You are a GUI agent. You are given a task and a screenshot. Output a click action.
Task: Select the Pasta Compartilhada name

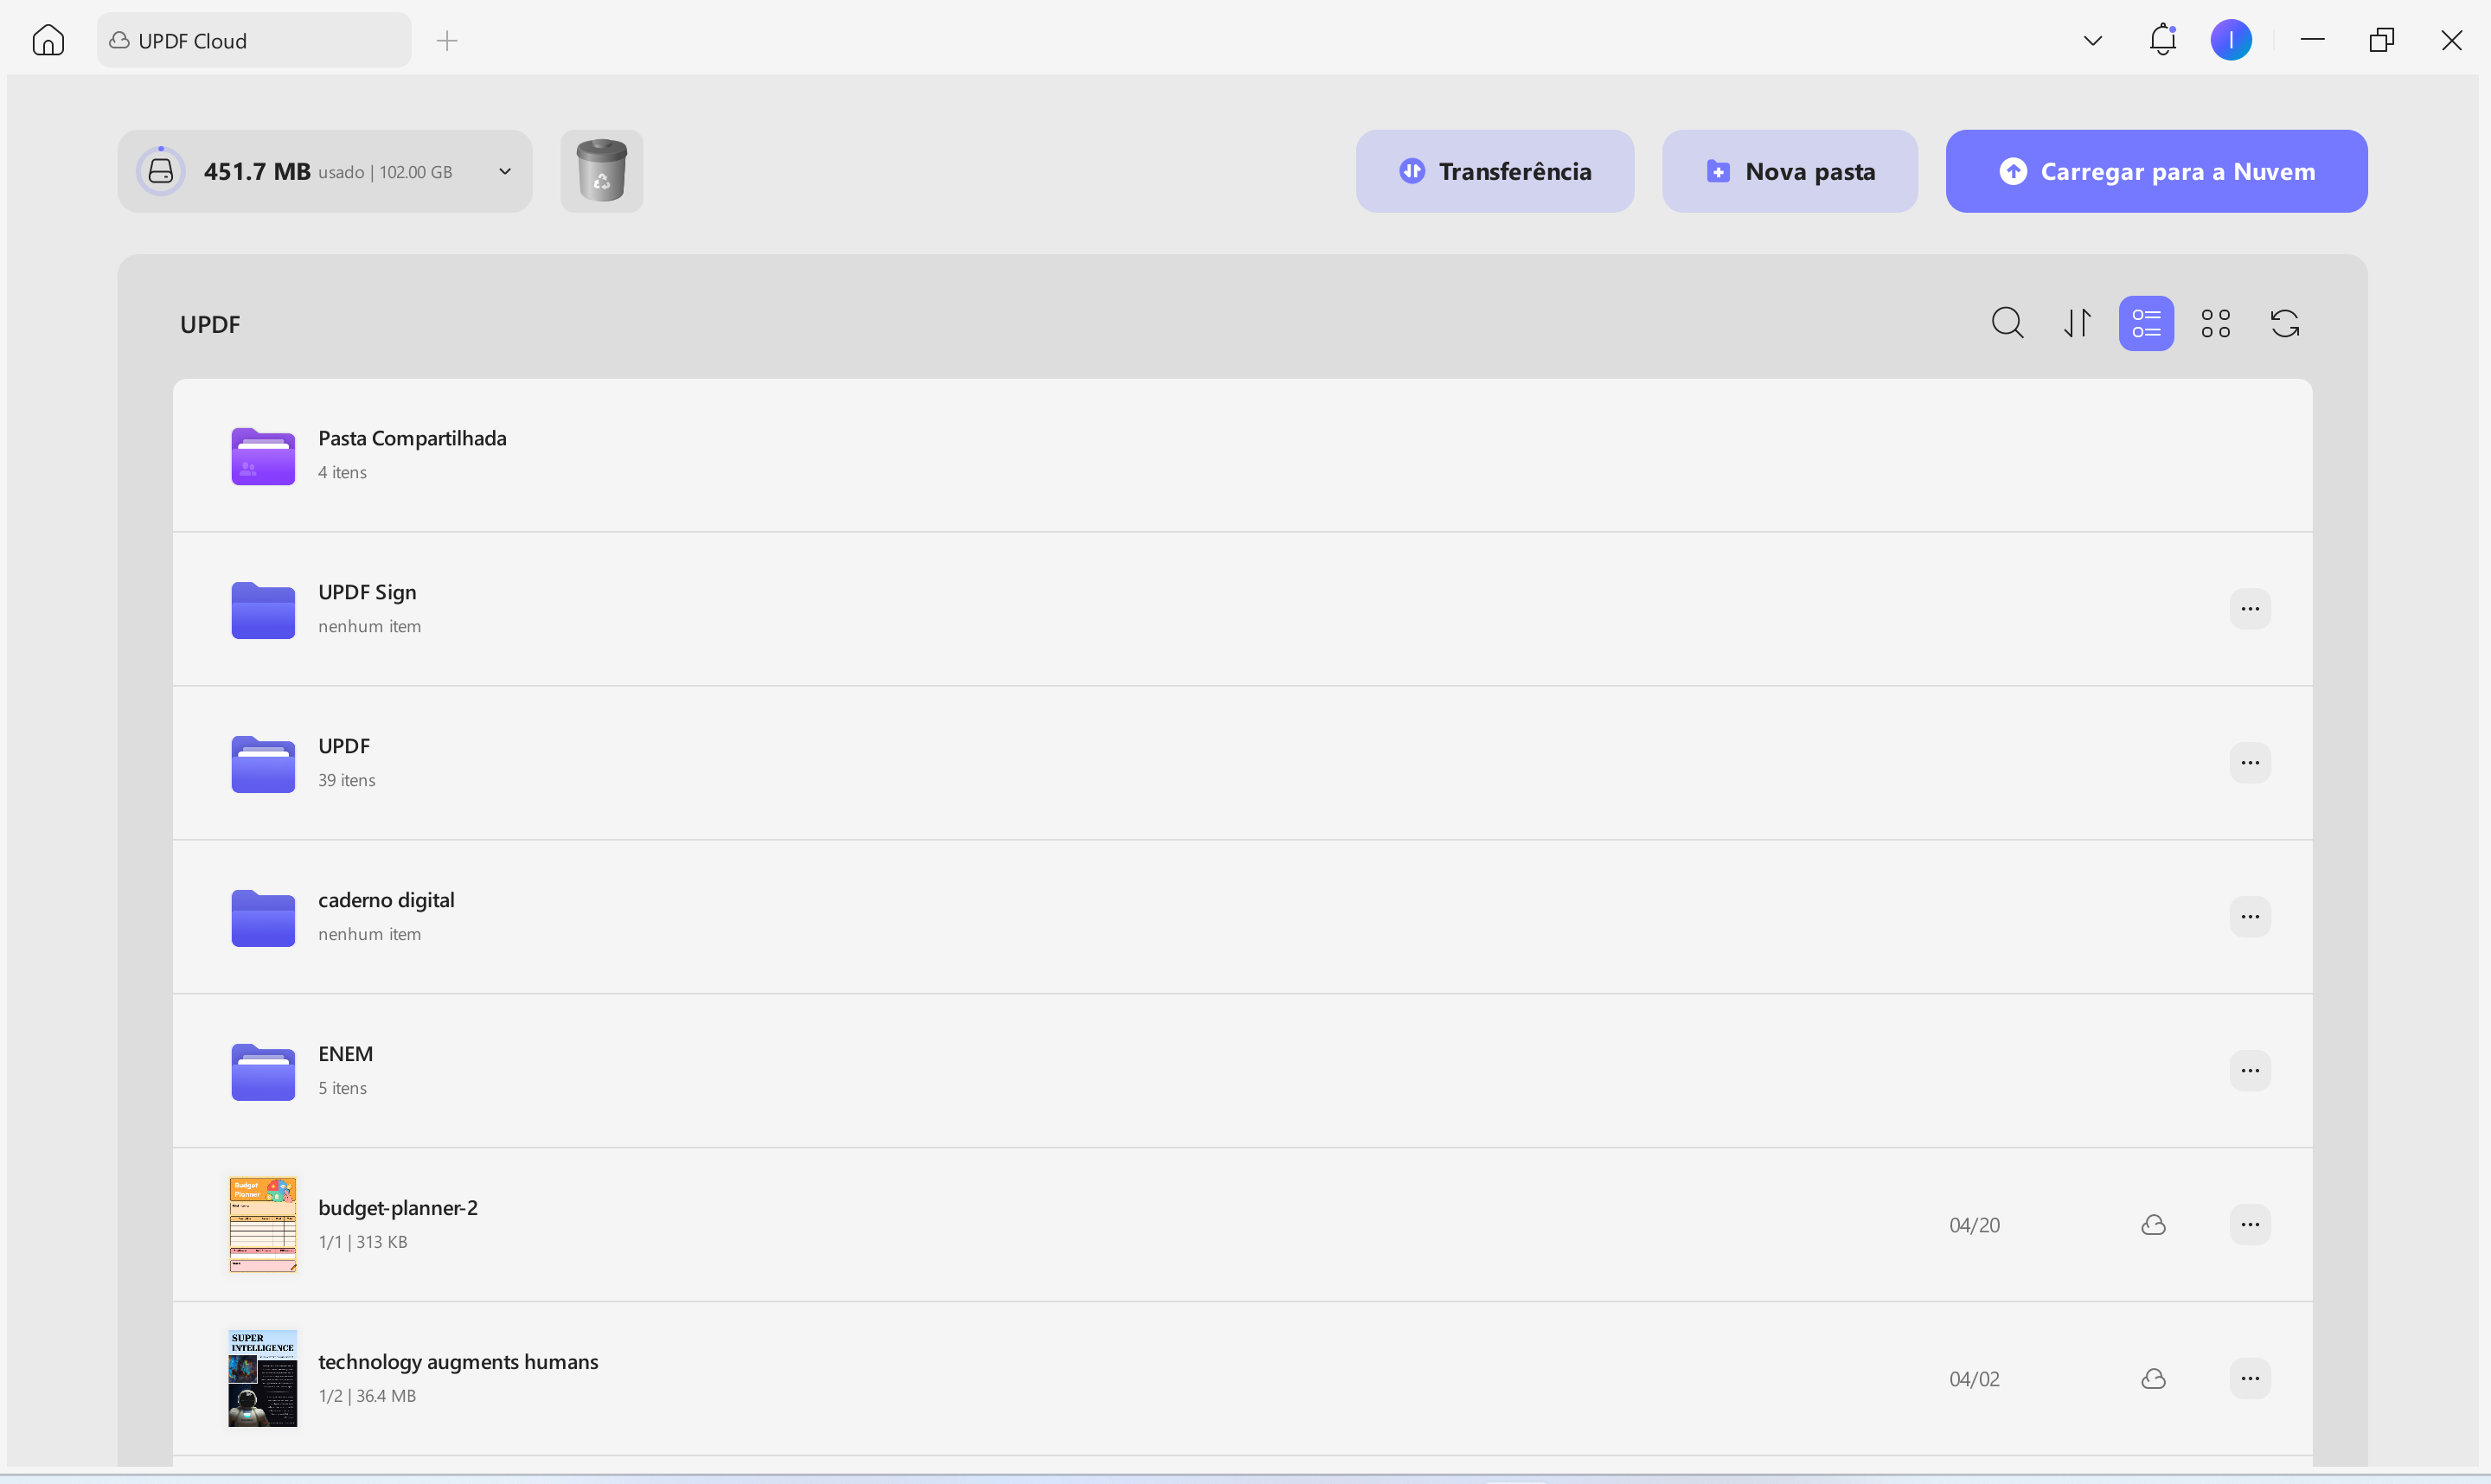pos(412,438)
